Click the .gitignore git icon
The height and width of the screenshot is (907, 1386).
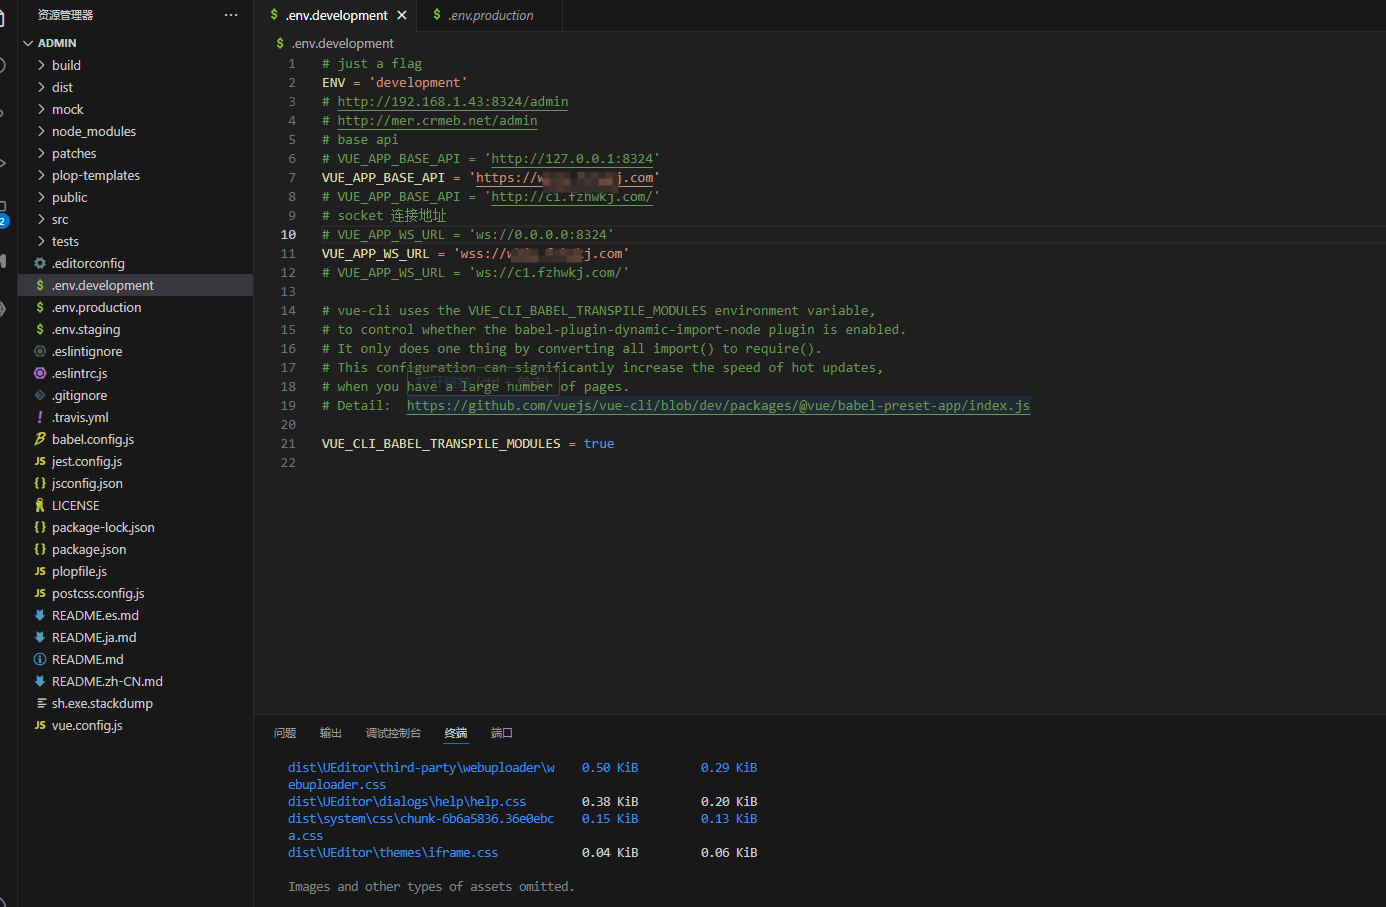pyautogui.click(x=40, y=395)
